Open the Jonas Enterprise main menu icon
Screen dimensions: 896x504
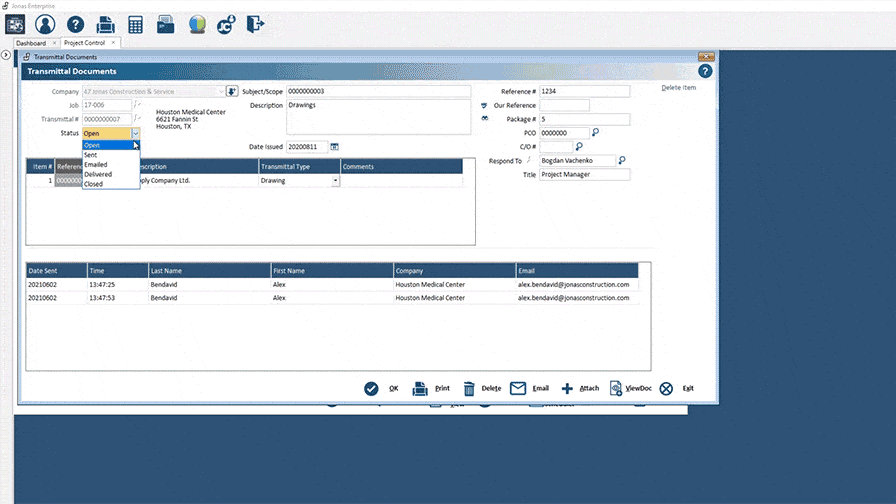pyautogui.click(x=15, y=25)
